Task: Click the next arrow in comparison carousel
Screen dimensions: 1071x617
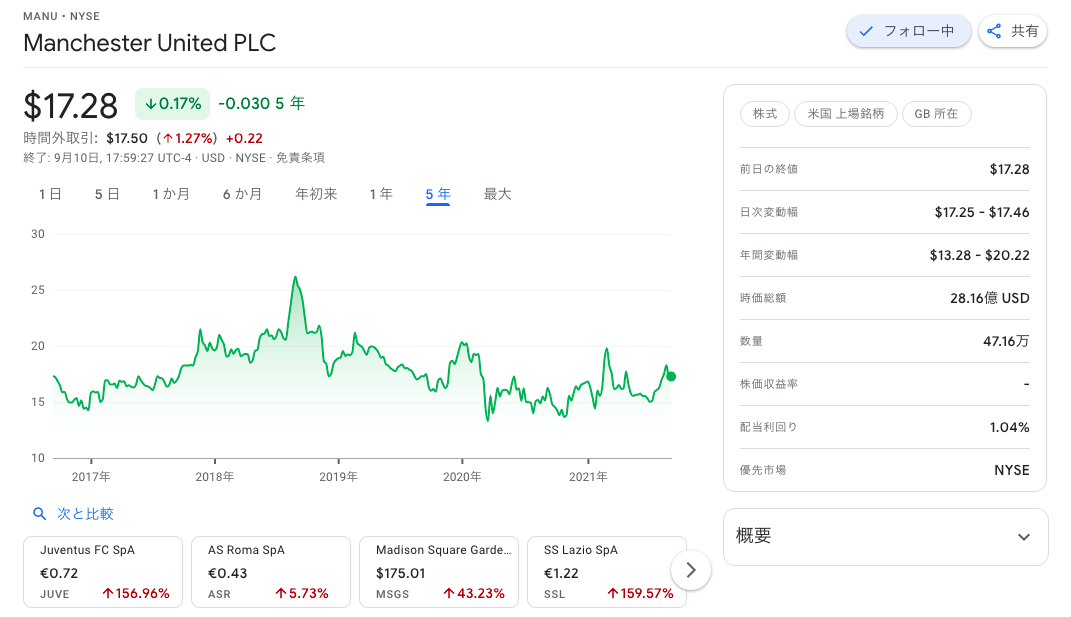Action: pyautogui.click(x=691, y=570)
